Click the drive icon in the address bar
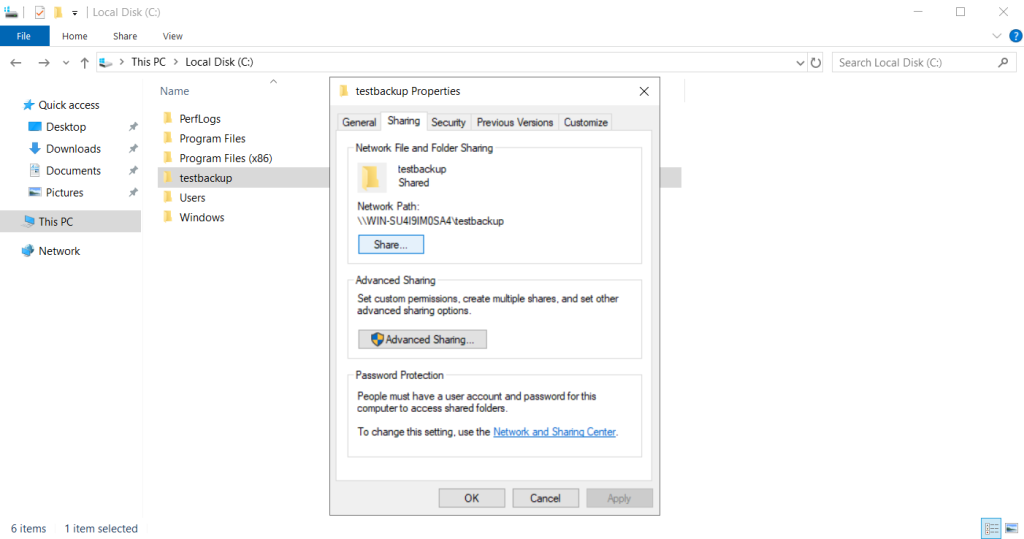The width and height of the screenshot is (1024, 539). [x=106, y=63]
